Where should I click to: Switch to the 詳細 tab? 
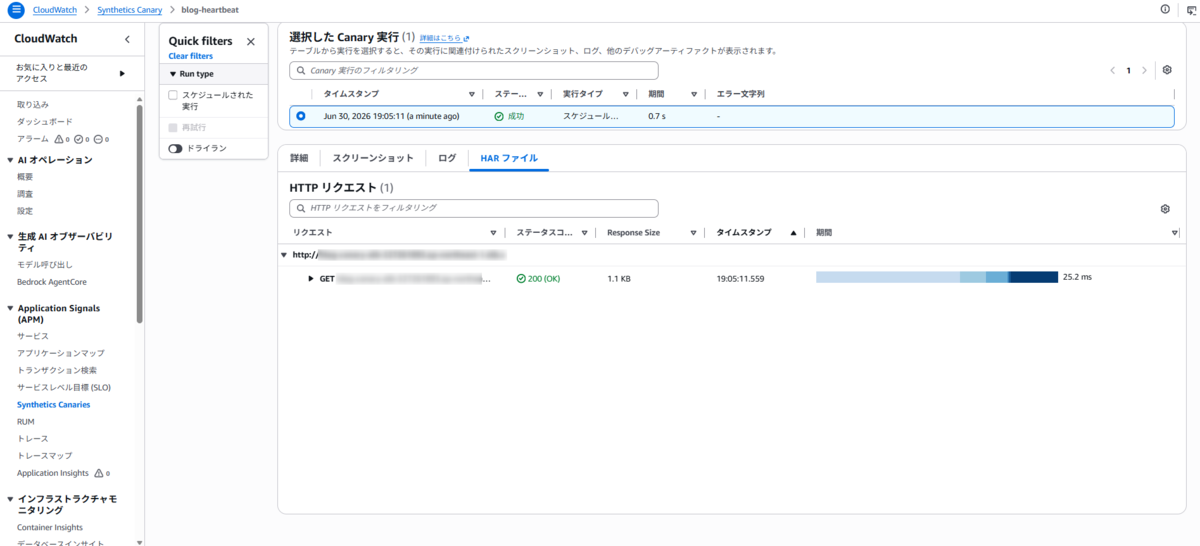[x=299, y=158]
